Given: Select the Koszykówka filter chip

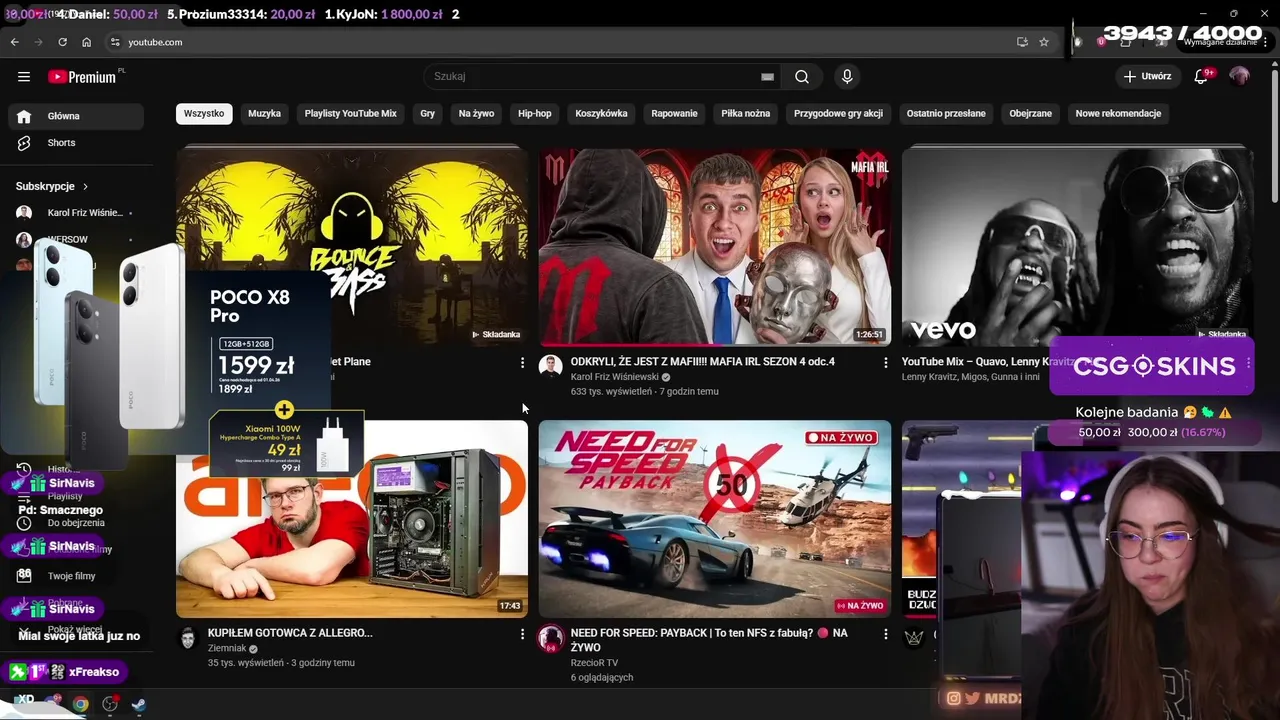Looking at the screenshot, I should pos(601,114).
